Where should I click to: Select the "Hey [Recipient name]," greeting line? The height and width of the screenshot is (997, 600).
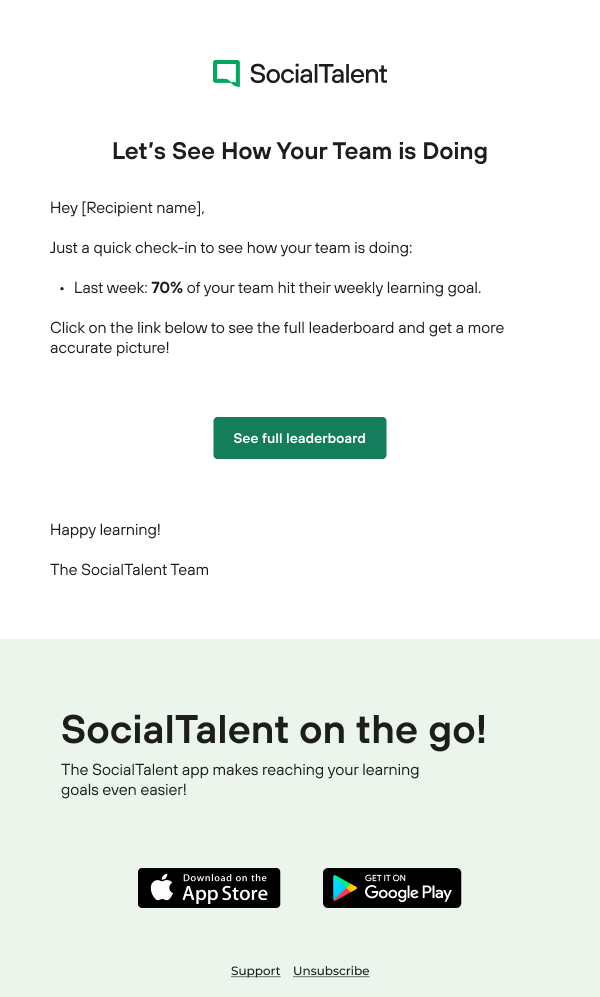click(x=127, y=208)
